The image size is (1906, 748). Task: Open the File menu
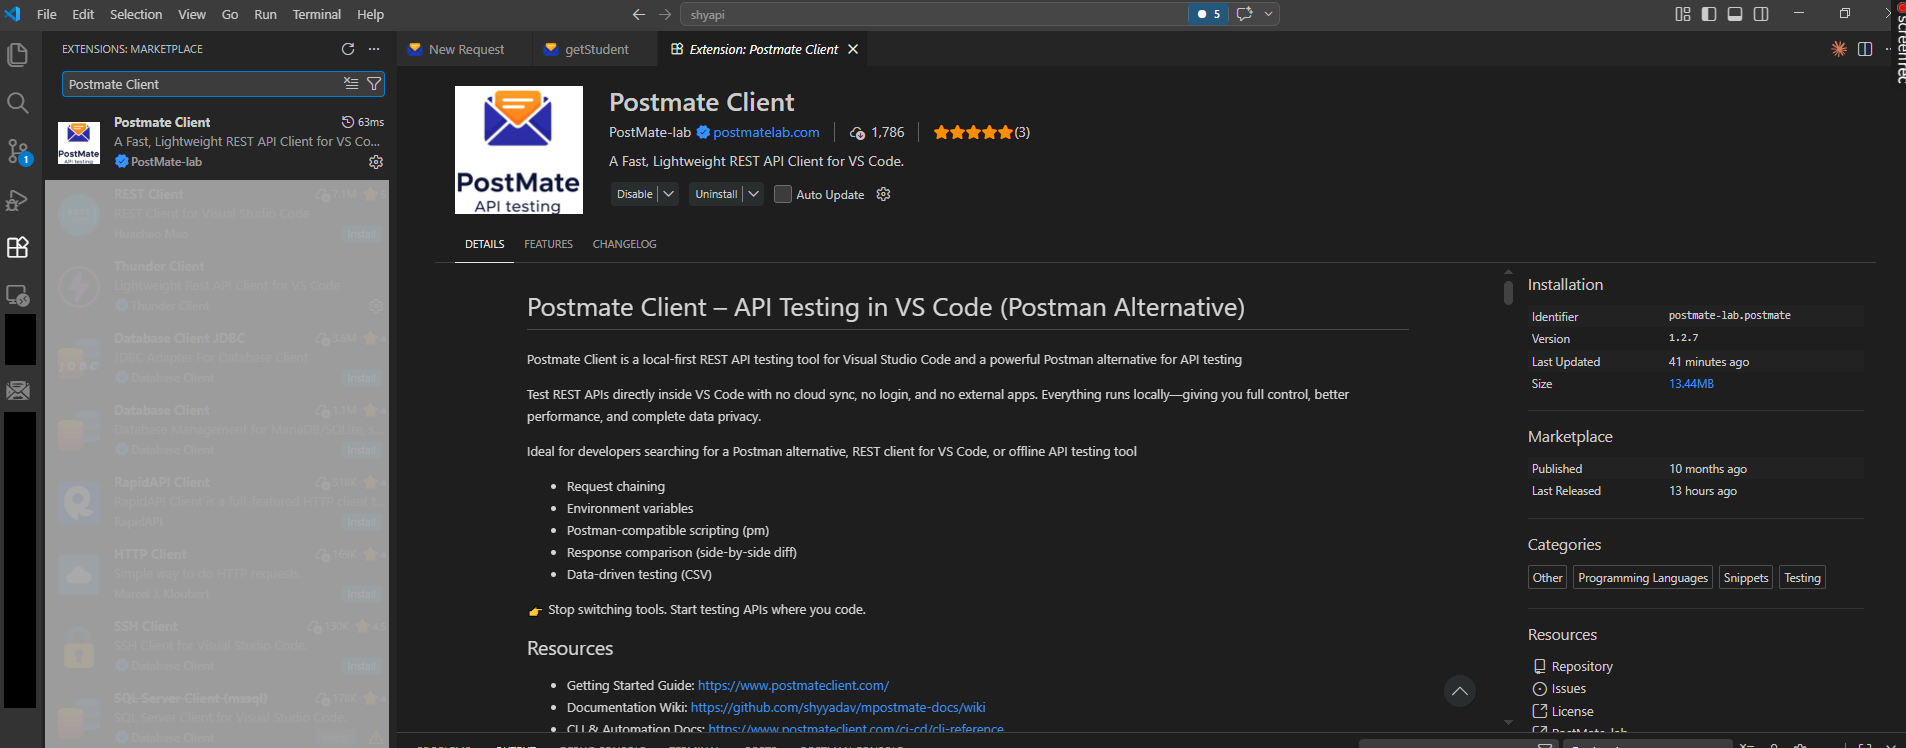[x=47, y=14]
